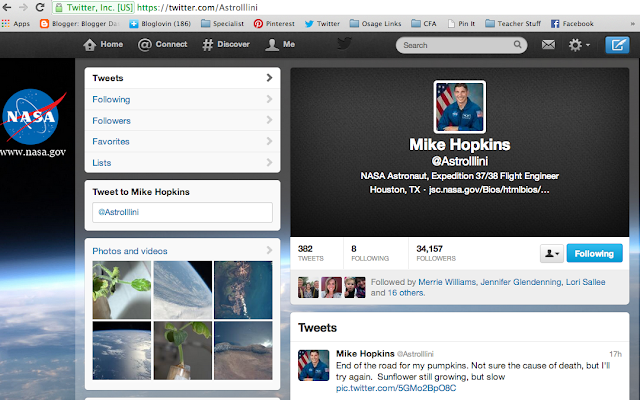This screenshot has height=400, width=640.
Task: Open the jsc.nasa.gov bio link
Action: (489, 190)
